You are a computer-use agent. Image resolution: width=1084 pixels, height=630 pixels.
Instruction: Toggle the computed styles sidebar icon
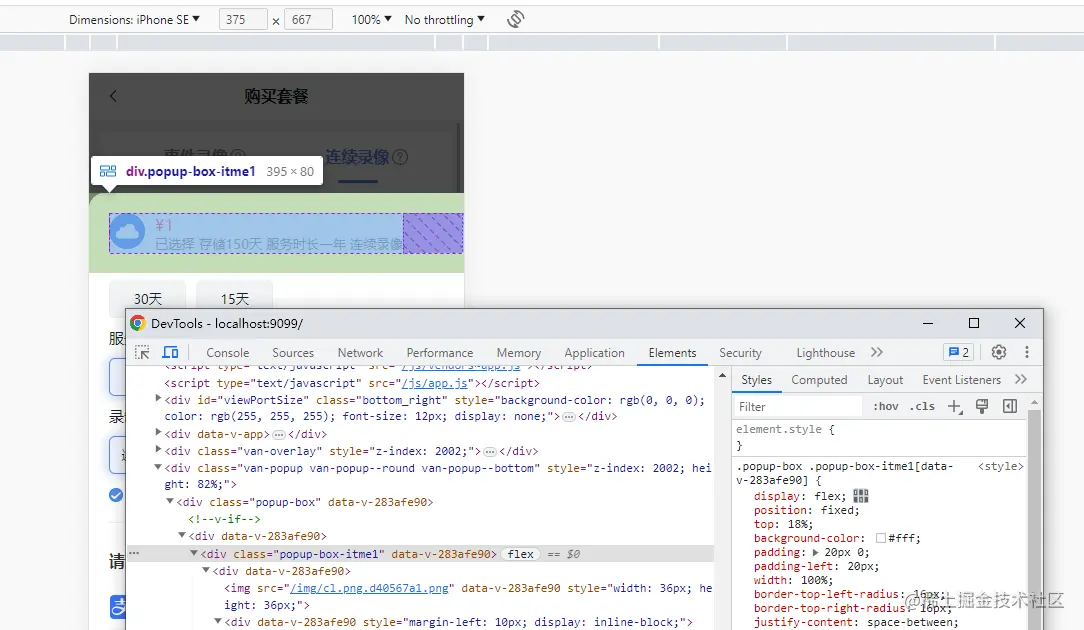tap(1010, 407)
